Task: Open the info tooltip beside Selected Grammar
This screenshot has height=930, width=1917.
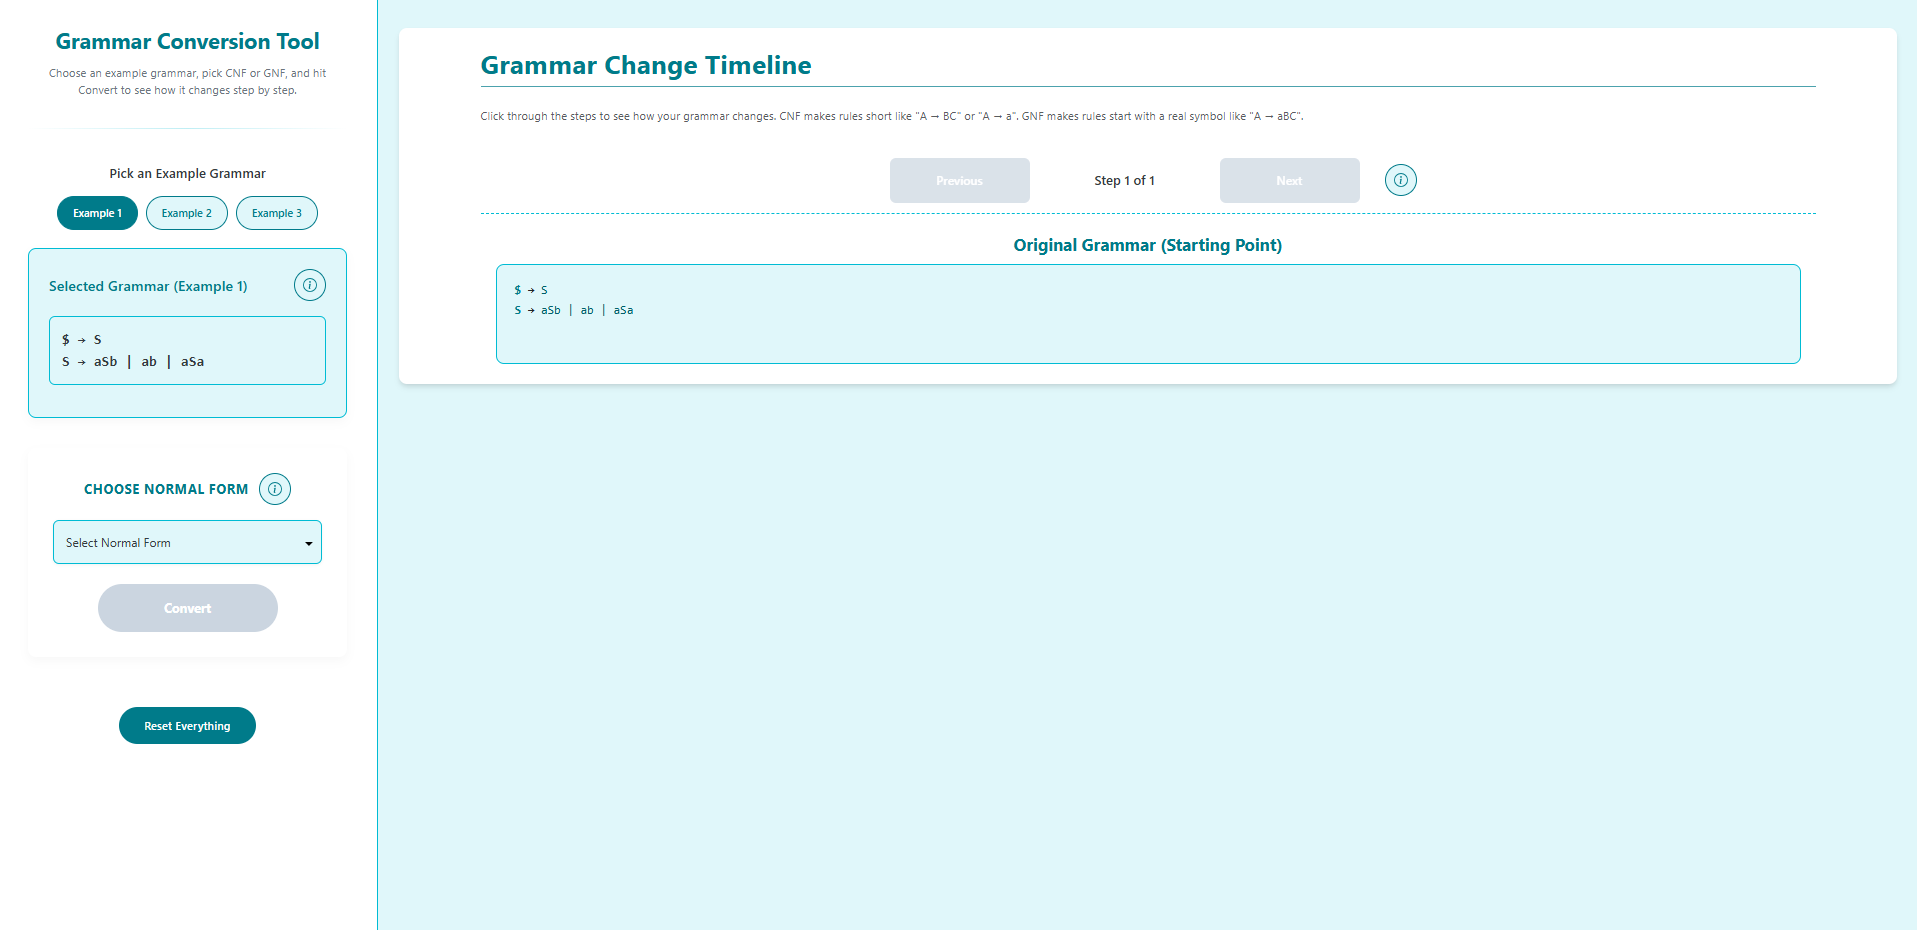Action: tap(310, 284)
